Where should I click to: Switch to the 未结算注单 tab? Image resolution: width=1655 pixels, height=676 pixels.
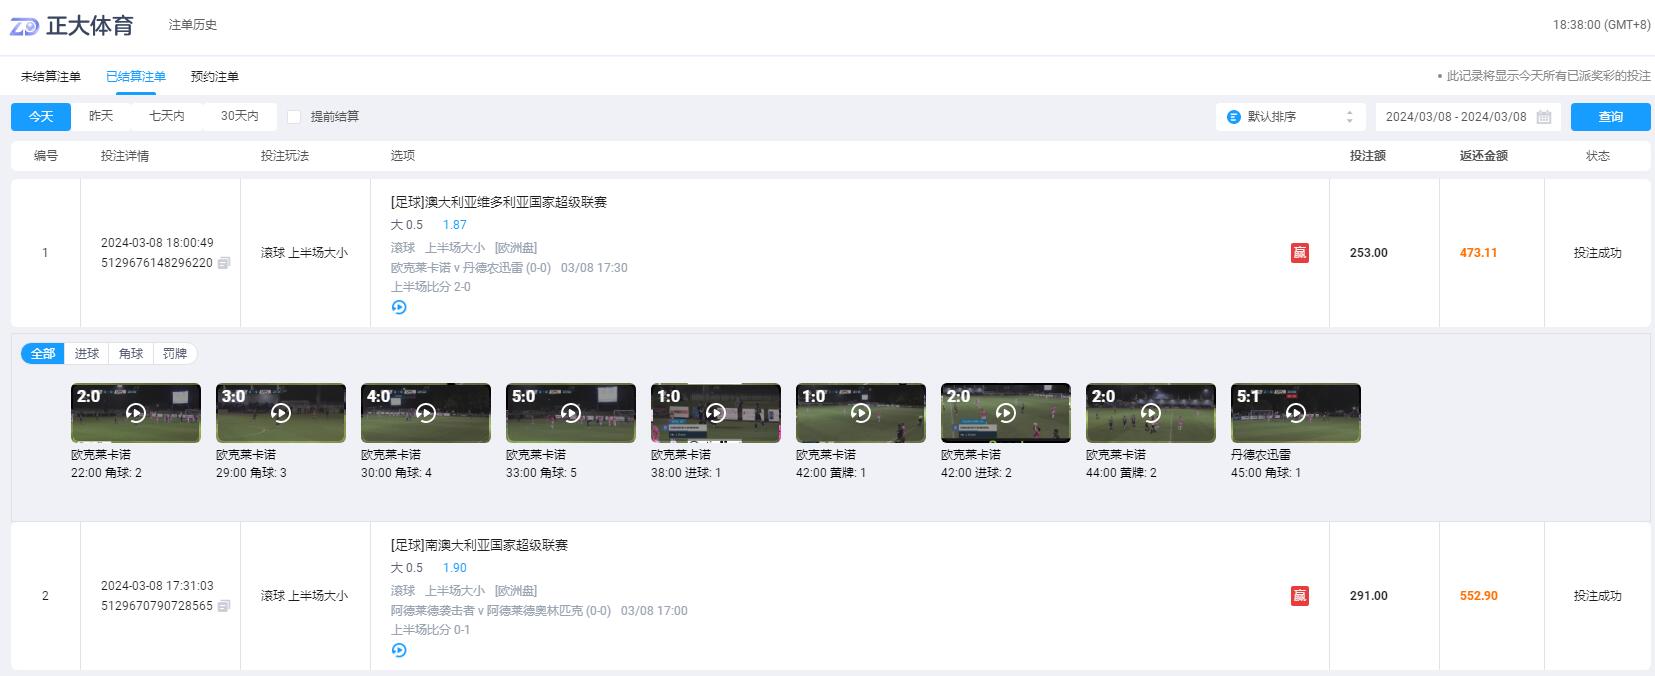click(x=51, y=77)
